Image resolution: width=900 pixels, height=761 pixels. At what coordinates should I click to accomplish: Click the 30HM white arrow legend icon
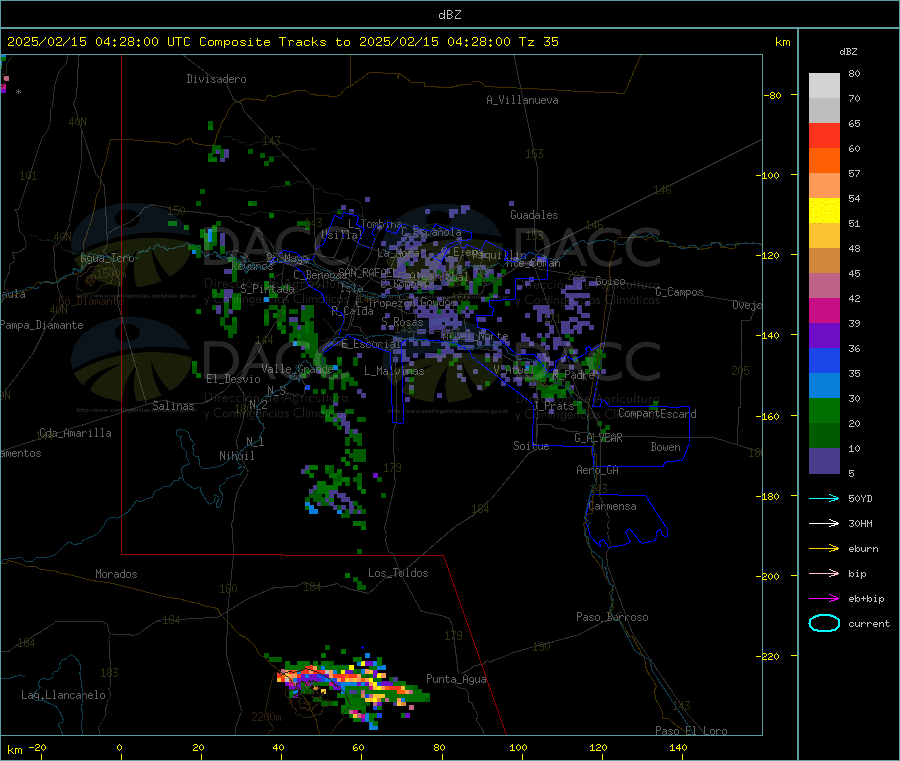tap(824, 523)
